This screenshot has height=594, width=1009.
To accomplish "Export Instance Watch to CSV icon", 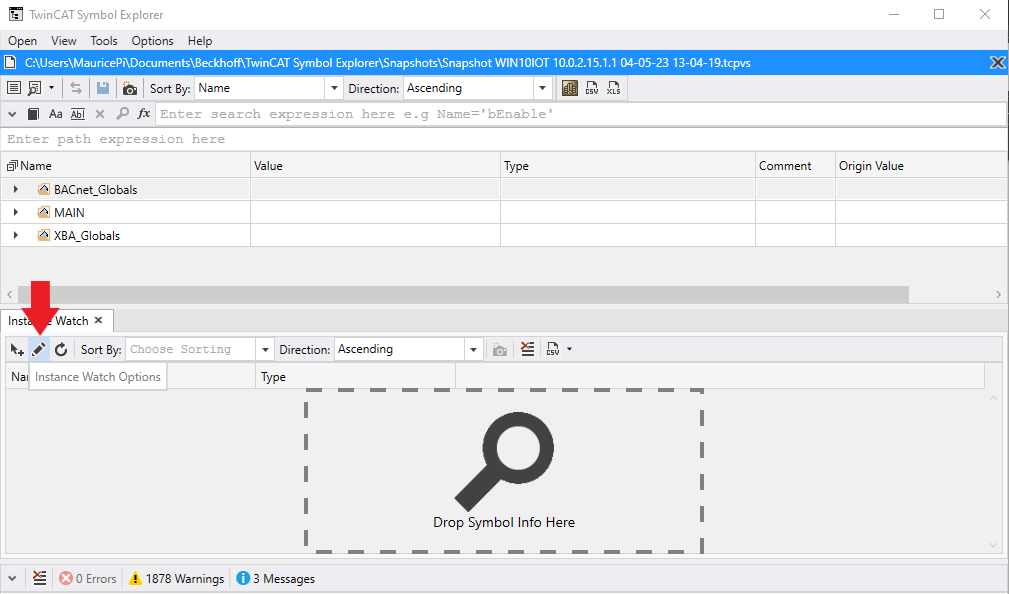I will click(553, 349).
